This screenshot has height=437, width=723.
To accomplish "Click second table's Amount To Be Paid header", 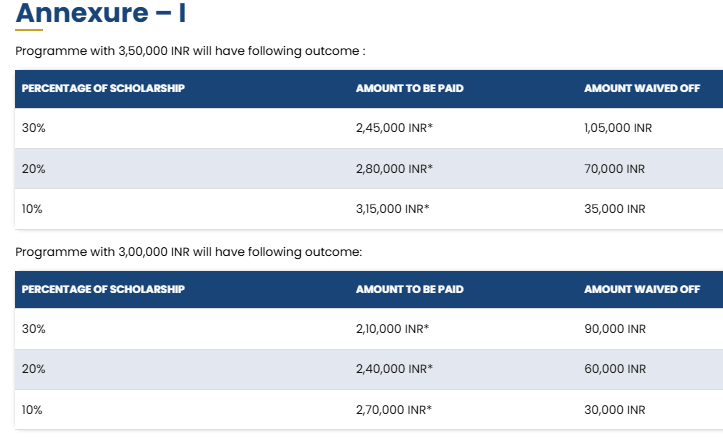I will (x=409, y=289).
